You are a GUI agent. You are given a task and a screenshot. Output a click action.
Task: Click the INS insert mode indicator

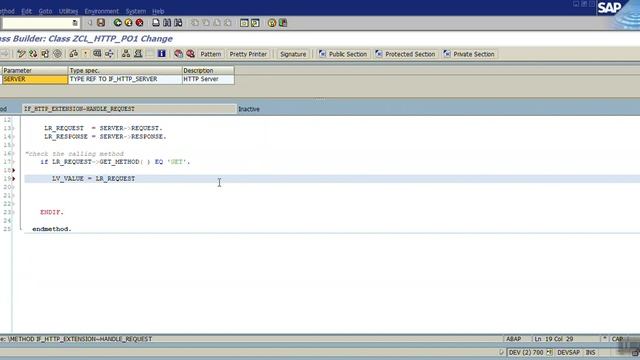click(591, 352)
